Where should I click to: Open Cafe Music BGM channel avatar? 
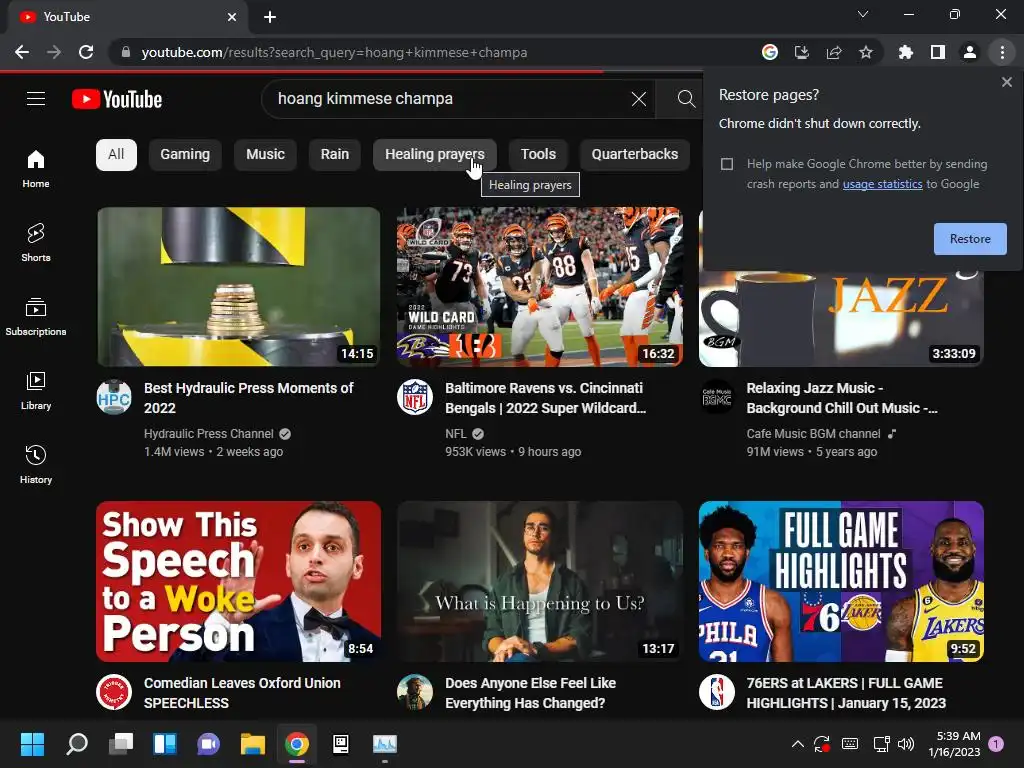(717, 397)
